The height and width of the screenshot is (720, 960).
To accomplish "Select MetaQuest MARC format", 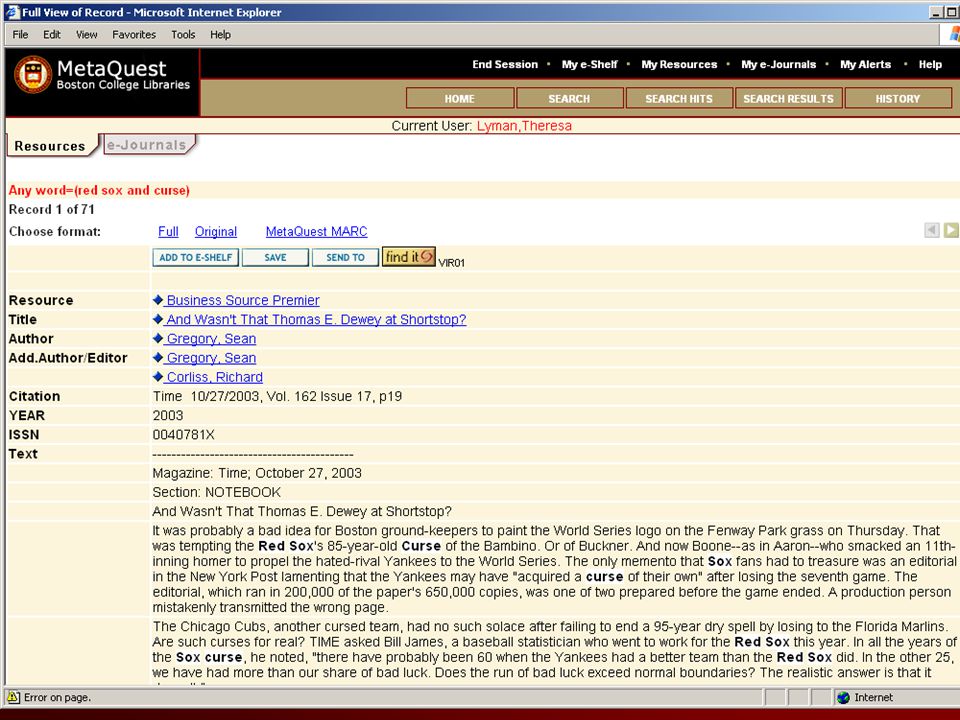I will pos(317,231).
